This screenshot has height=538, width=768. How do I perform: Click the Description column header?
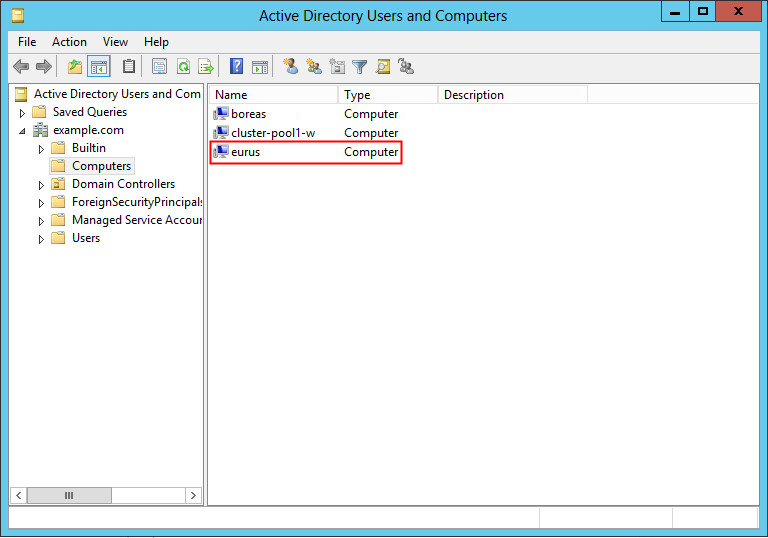[510, 95]
